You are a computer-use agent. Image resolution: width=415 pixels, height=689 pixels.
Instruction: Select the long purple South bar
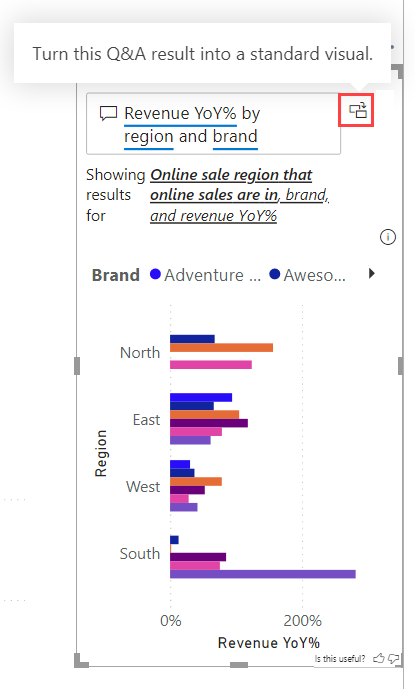point(263,574)
